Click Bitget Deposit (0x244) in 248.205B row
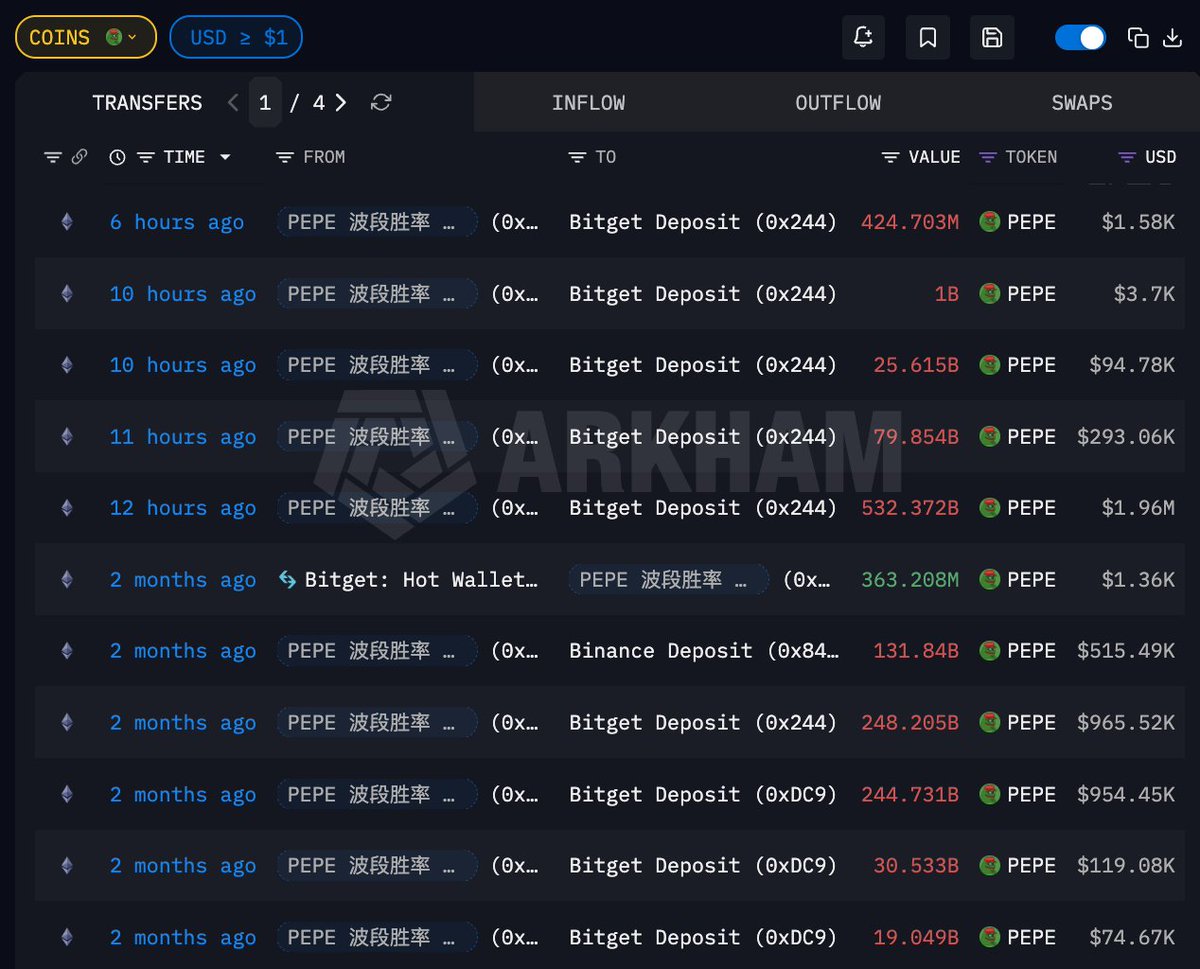The image size is (1200, 969). tap(703, 723)
